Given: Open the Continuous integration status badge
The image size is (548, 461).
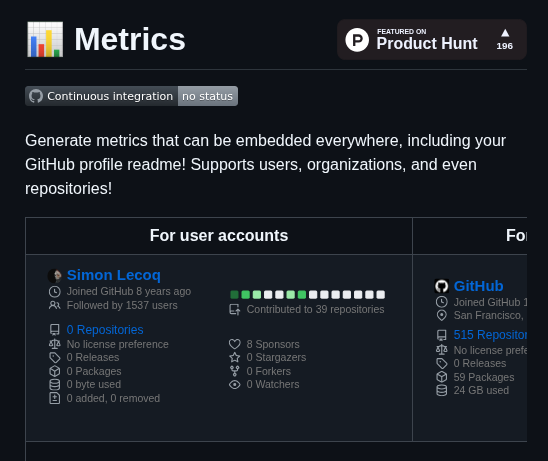Looking at the screenshot, I should point(131,96).
